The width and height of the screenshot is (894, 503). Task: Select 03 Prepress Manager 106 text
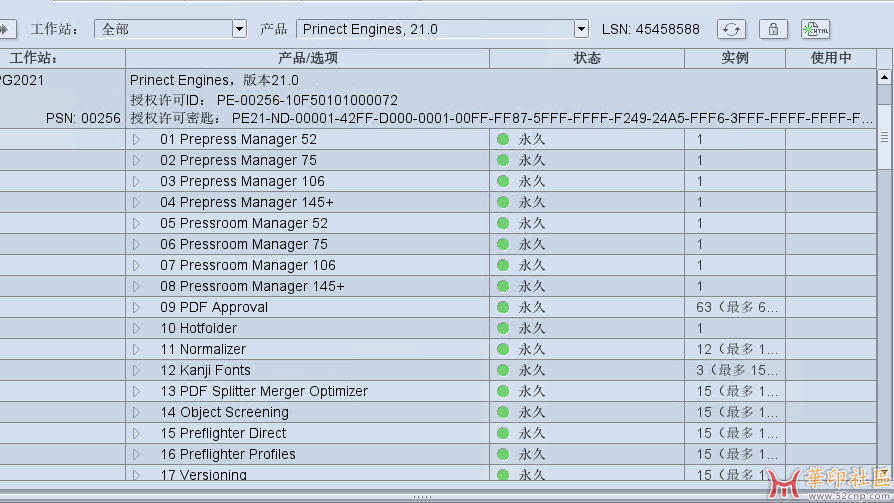click(242, 181)
